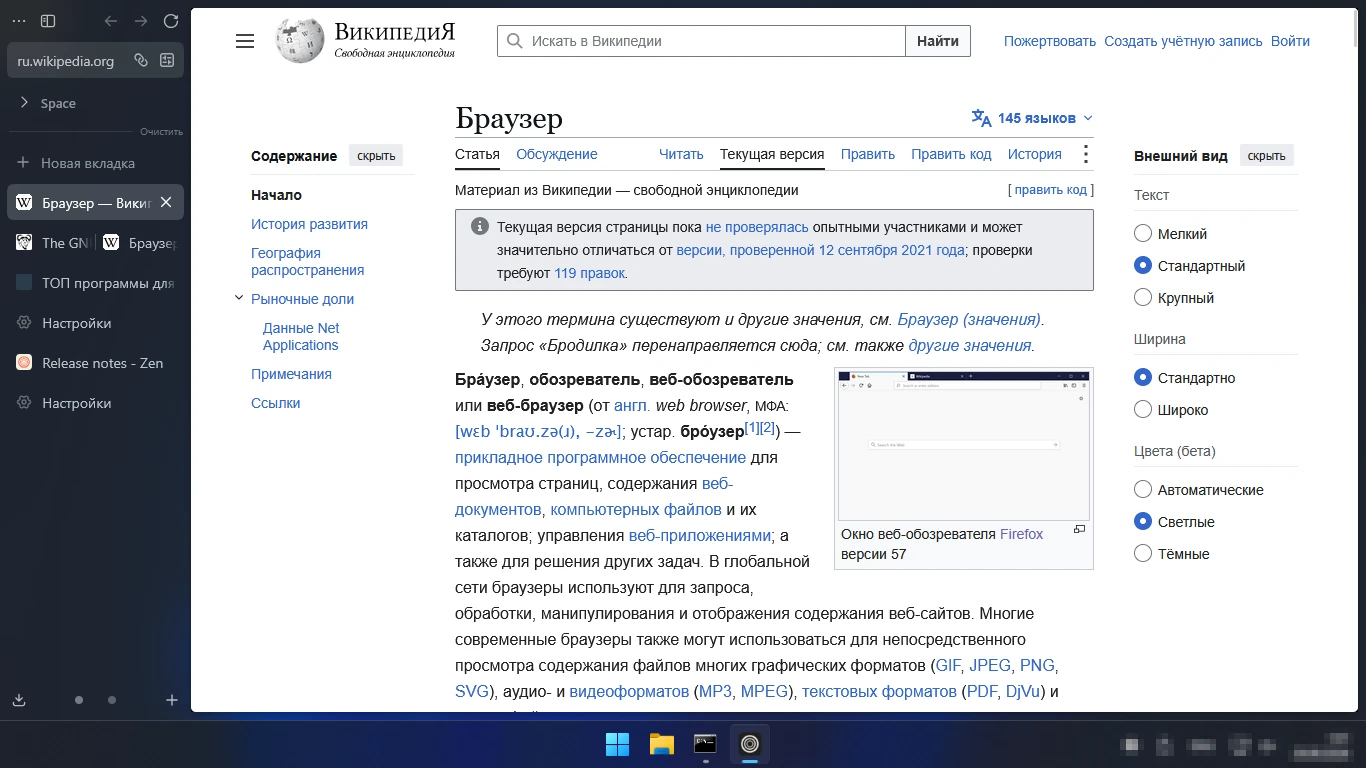Click the magnifier icon in the search field
1366x768 pixels.
click(x=514, y=41)
